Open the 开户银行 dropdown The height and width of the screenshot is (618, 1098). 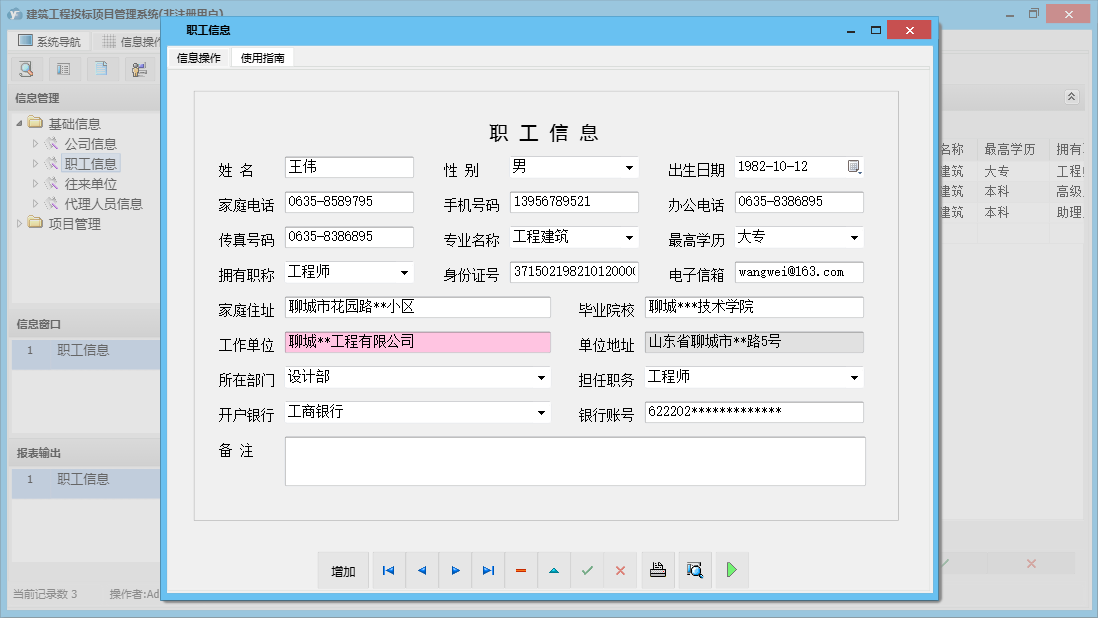click(541, 412)
